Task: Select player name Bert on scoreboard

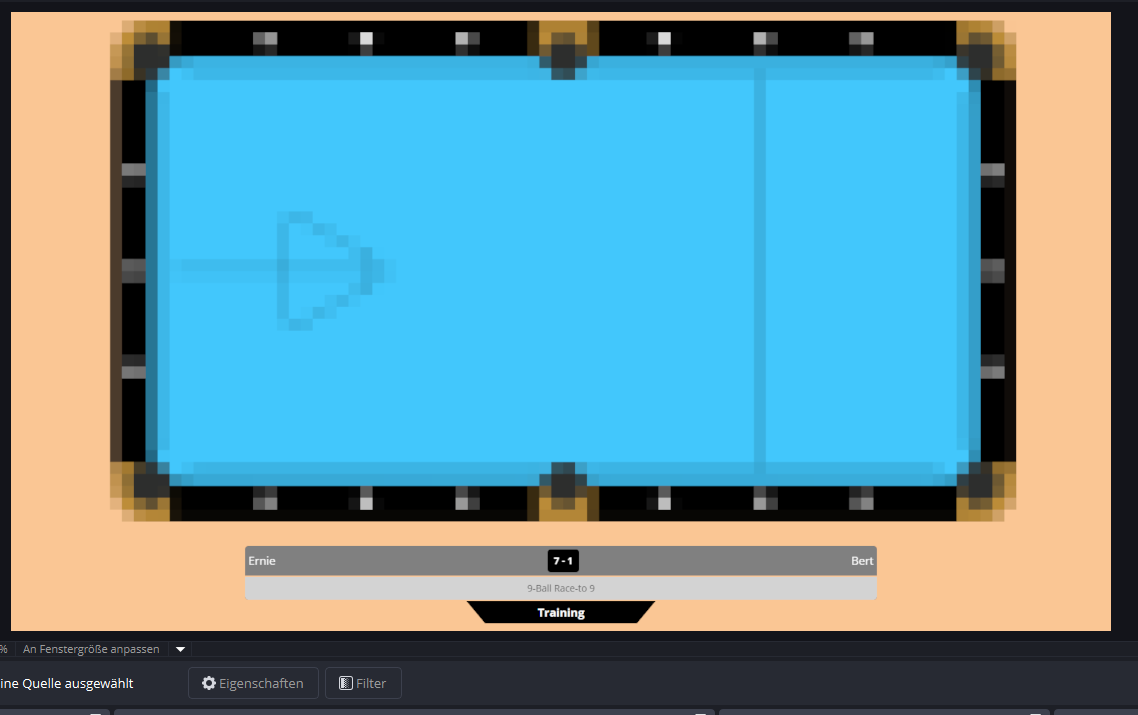Action: tap(862, 561)
